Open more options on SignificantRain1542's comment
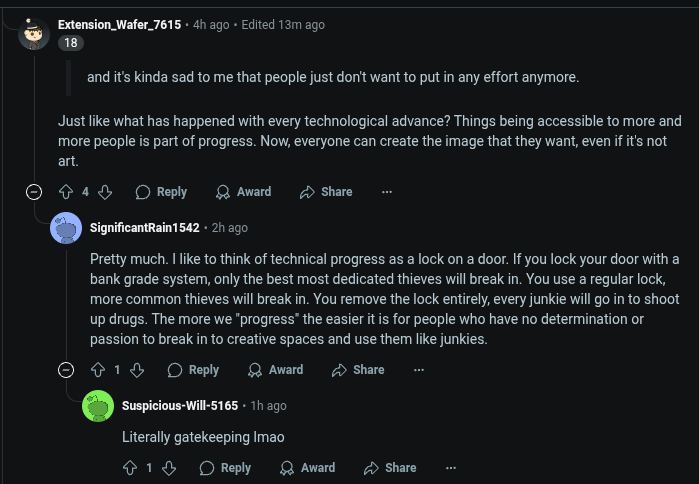The image size is (699, 484). [419, 370]
